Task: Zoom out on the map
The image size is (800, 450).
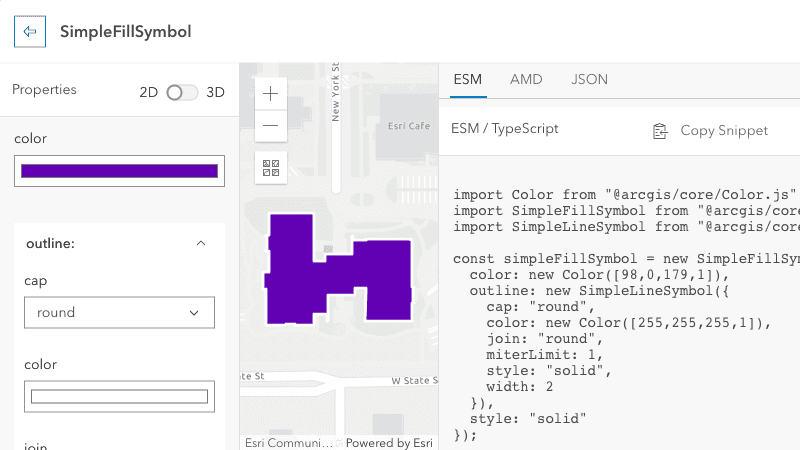Action: 271,126
